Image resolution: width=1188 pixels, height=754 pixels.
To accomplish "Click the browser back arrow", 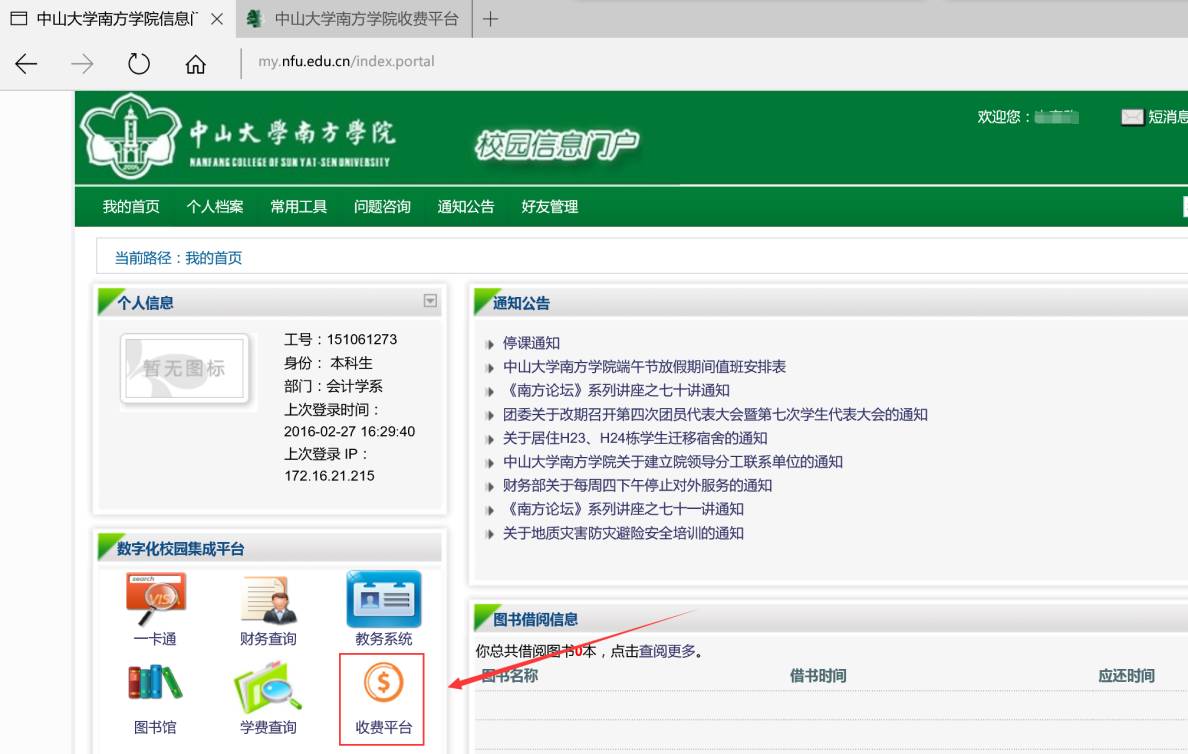I will coord(26,64).
